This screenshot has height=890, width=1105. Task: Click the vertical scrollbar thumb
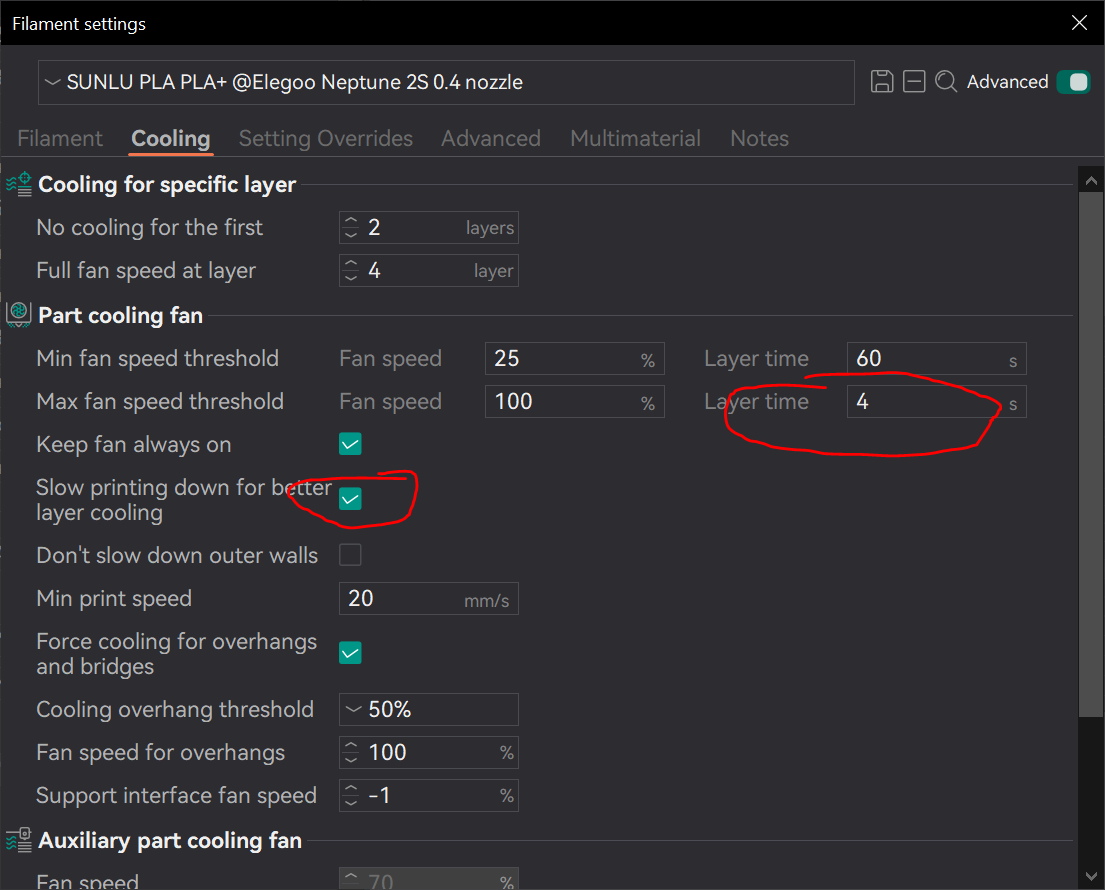coord(1091,455)
